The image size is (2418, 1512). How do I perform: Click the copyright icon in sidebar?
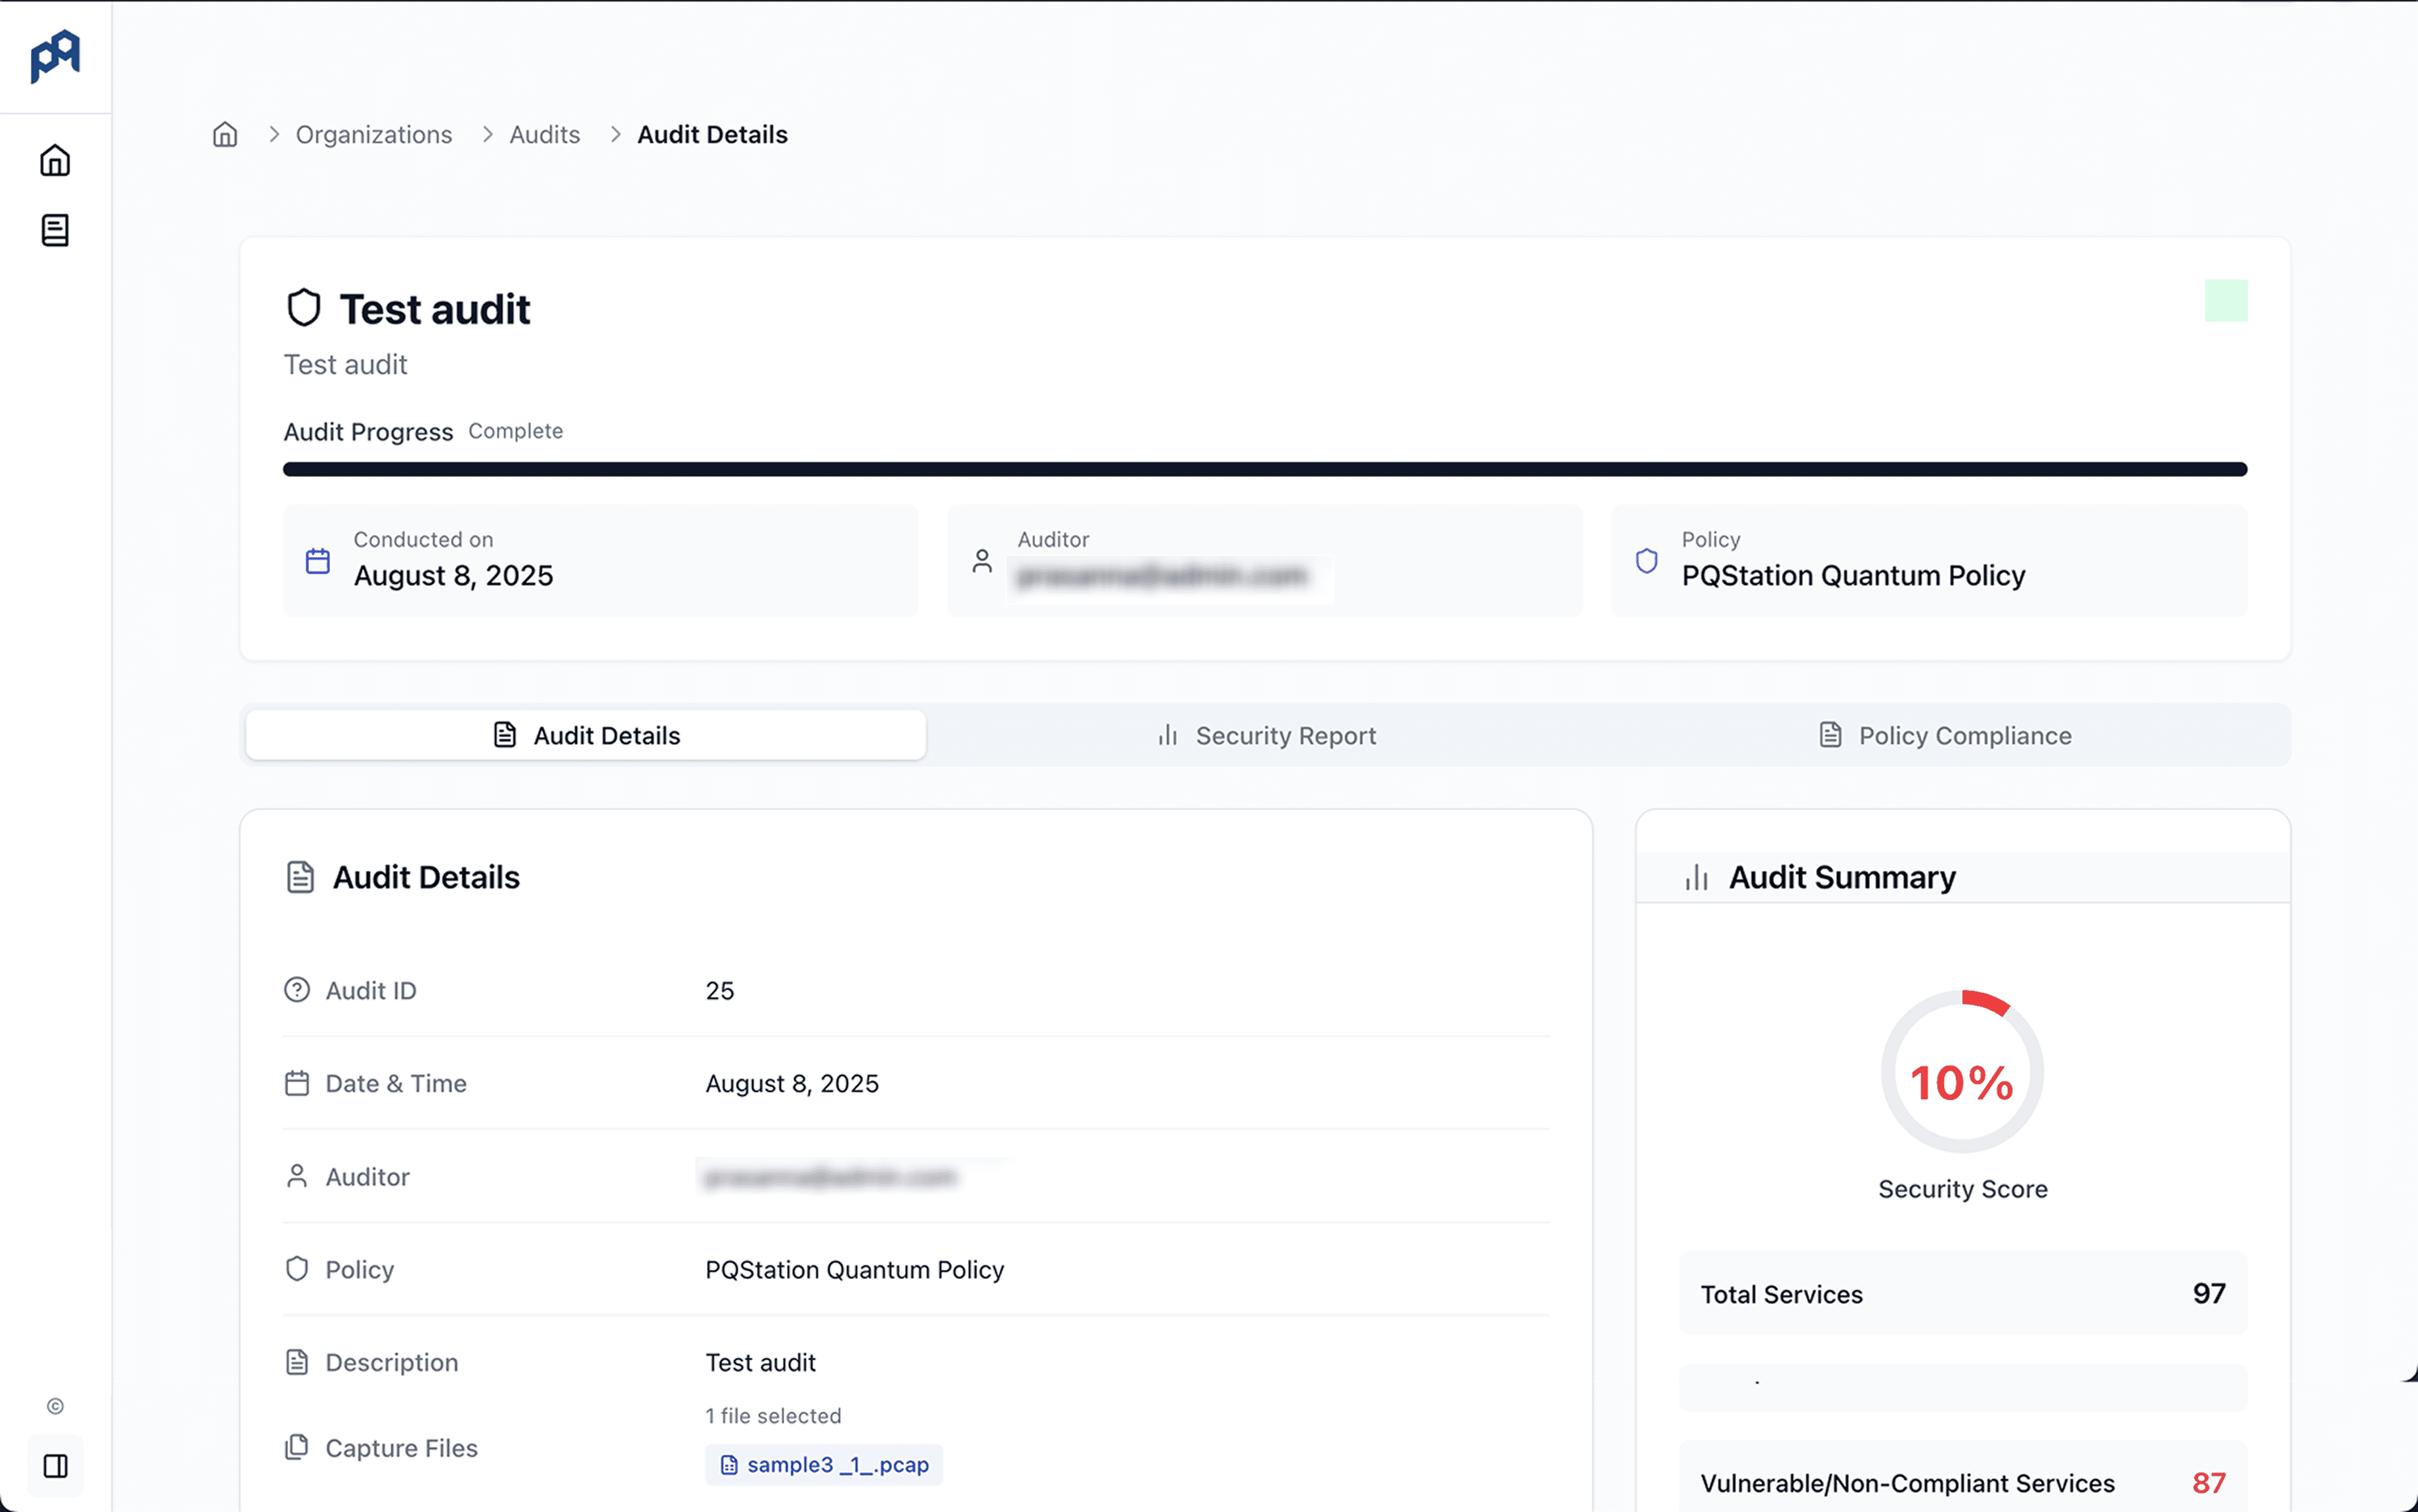(55, 1406)
